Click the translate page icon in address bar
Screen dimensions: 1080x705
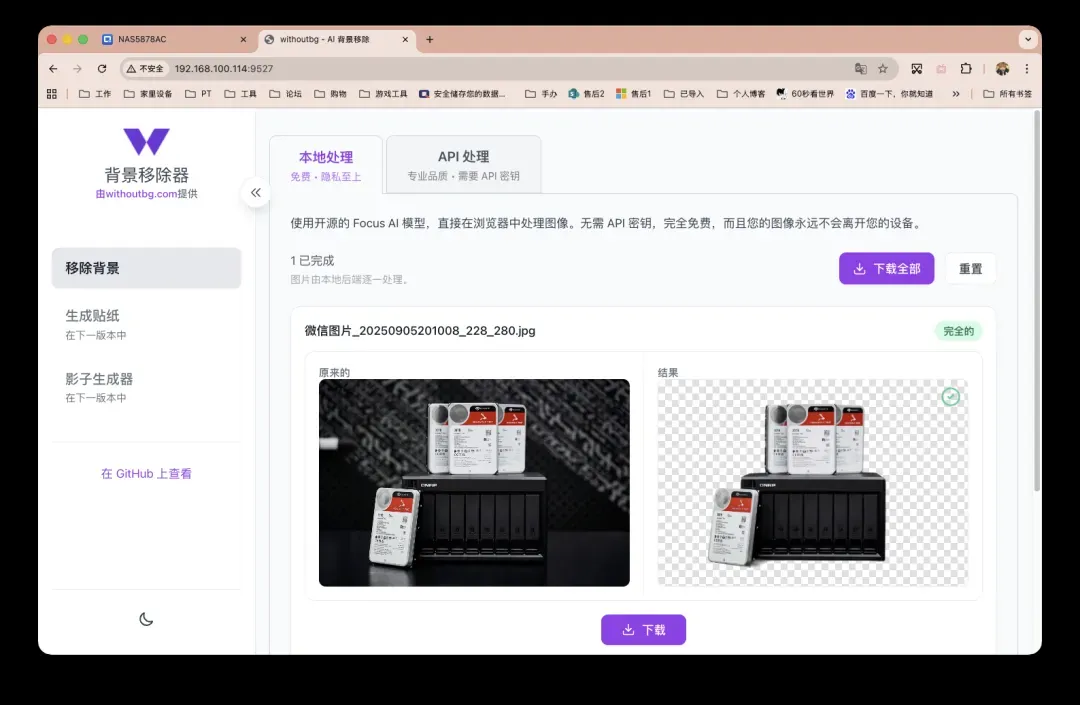(860, 69)
